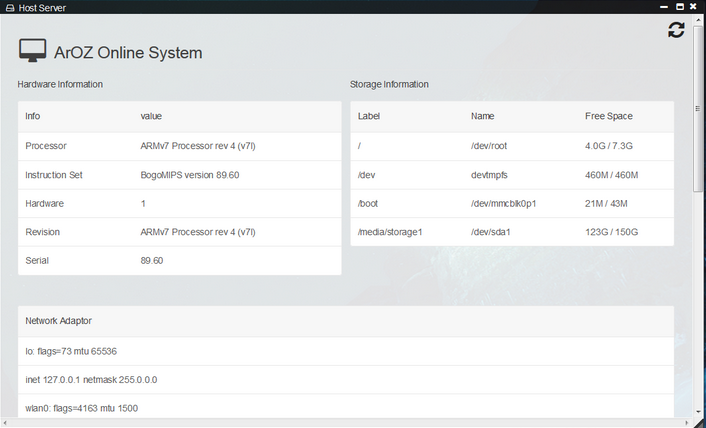Click the horizontal scrollbar right arrow
This screenshot has width=706, height=428.
[x=687, y=423]
